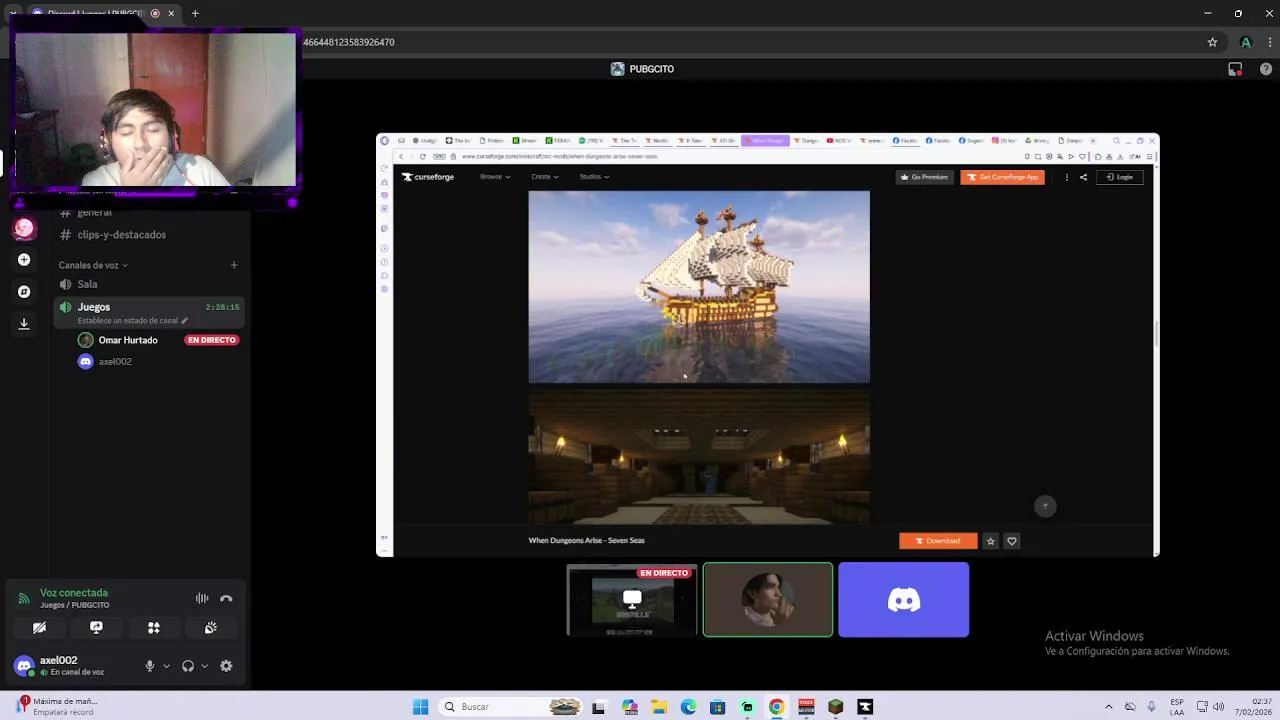Open the Windows Start menu
Viewport: 1280px width, 720px height.
tap(421, 707)
